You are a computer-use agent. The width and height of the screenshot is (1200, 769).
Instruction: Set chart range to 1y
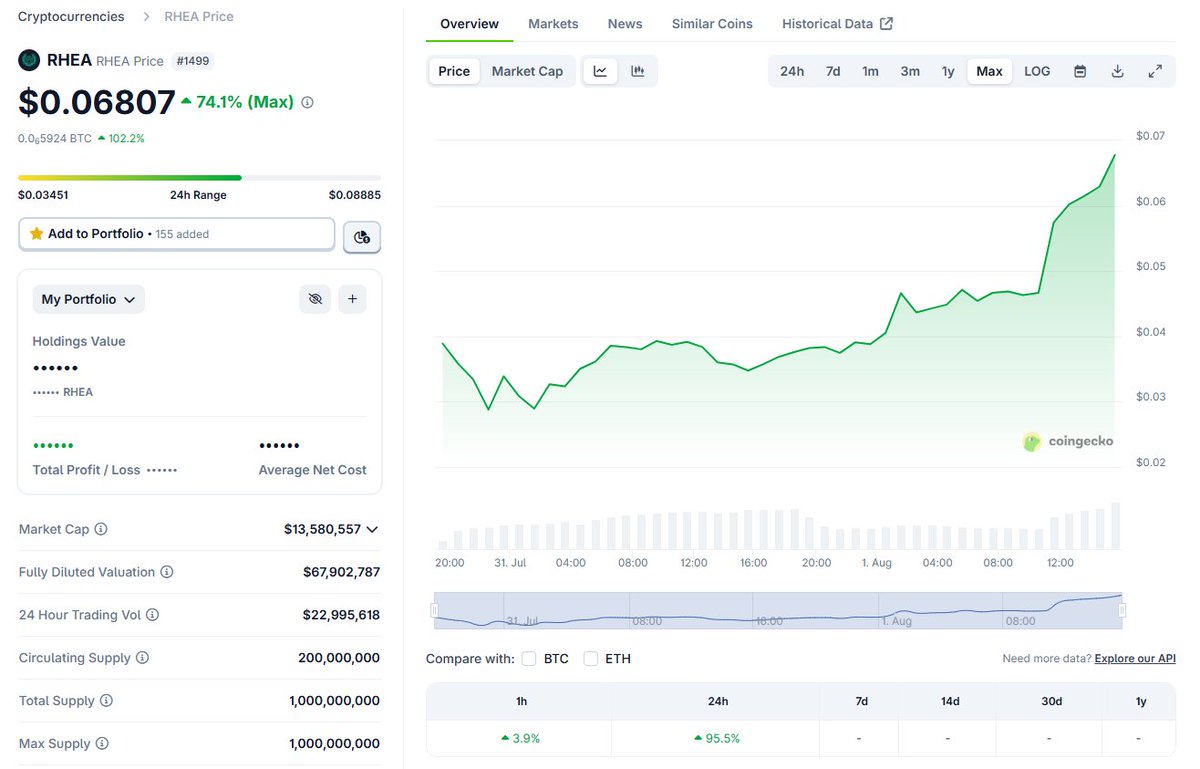click(x=948, y=71)
